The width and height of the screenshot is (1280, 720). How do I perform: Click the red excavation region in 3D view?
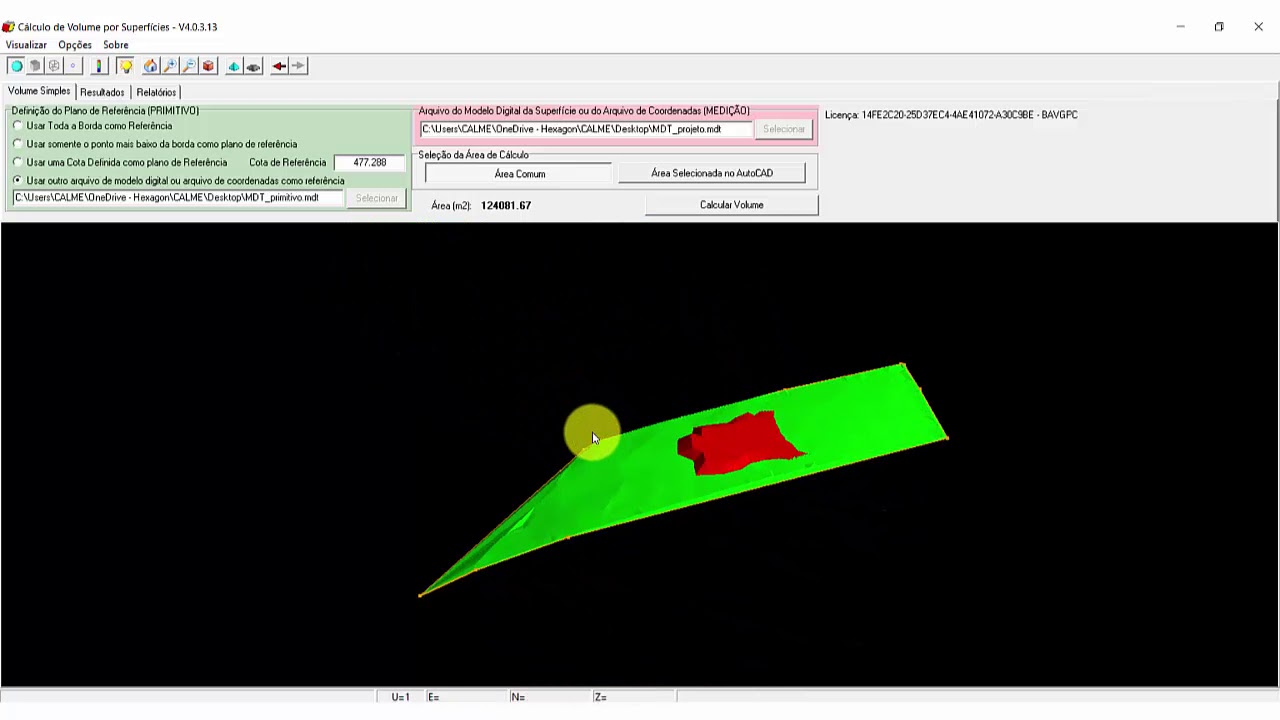click(740, 442)
